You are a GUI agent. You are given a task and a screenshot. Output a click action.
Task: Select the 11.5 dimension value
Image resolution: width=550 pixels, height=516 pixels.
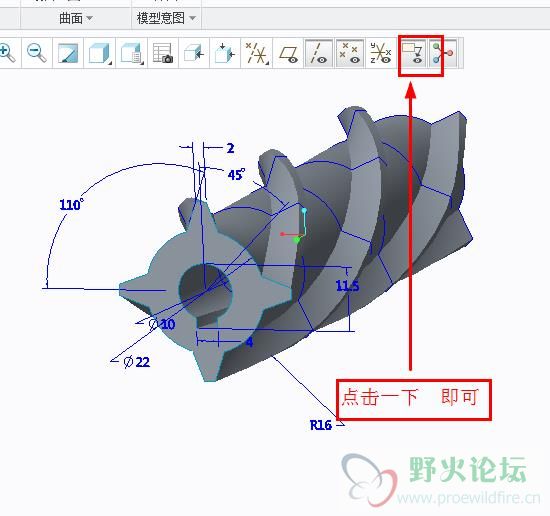click(347, 286)
